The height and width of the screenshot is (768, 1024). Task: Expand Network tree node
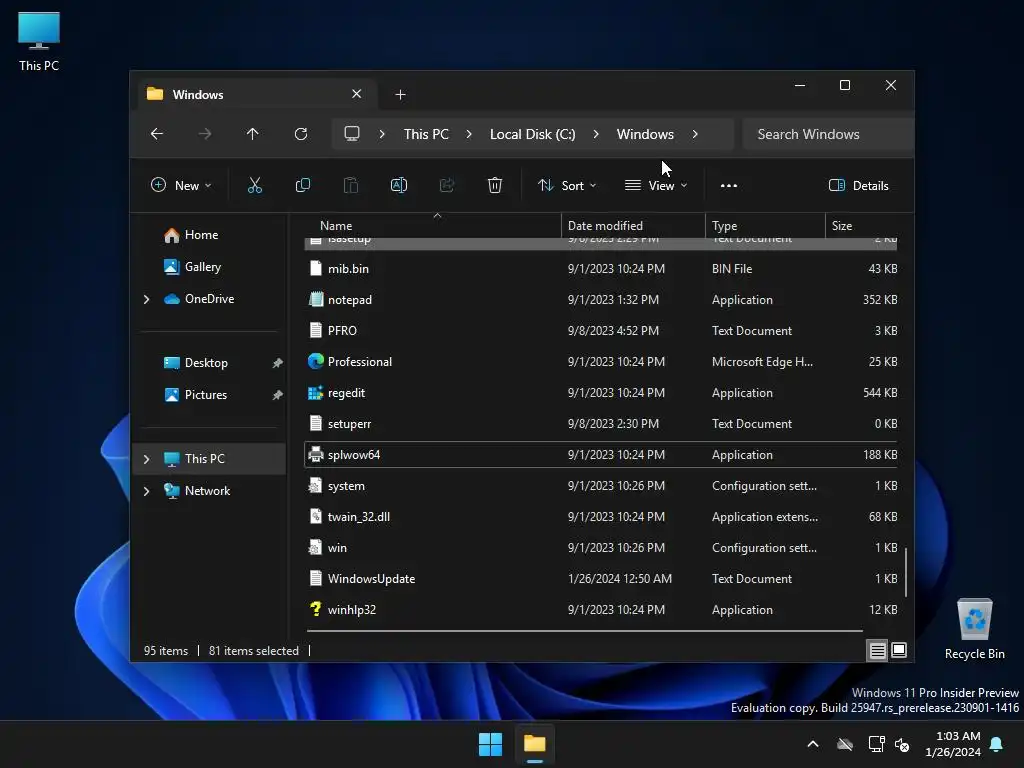coord(146,491)
